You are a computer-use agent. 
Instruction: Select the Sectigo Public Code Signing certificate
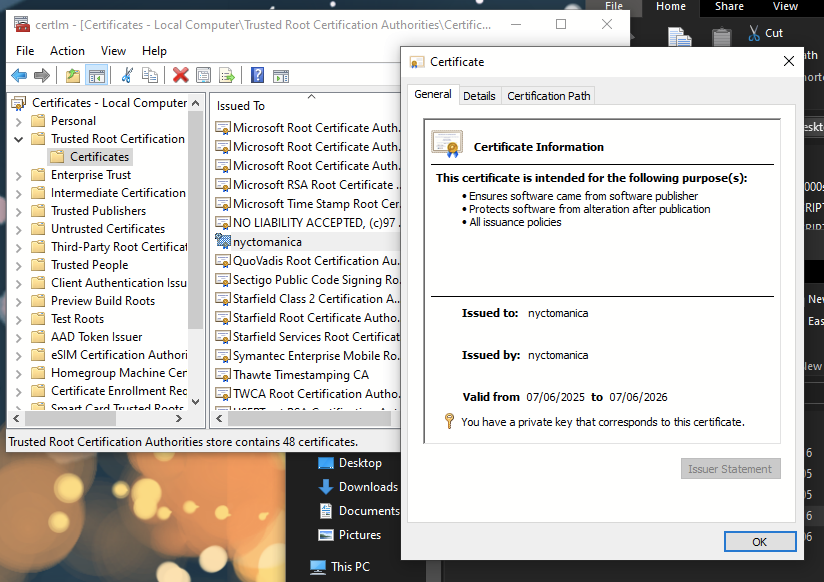(308, 280)
